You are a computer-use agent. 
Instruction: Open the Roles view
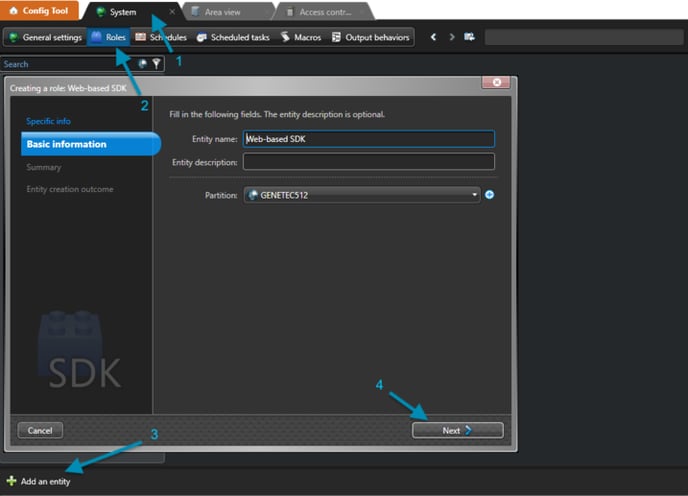tap(109, 37)
